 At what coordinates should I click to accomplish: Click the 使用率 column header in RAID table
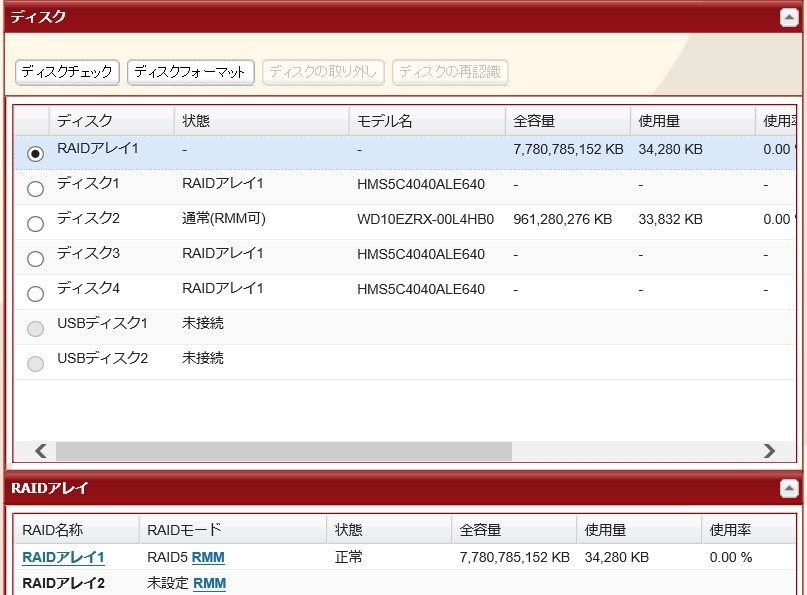[x=749, y=530]
